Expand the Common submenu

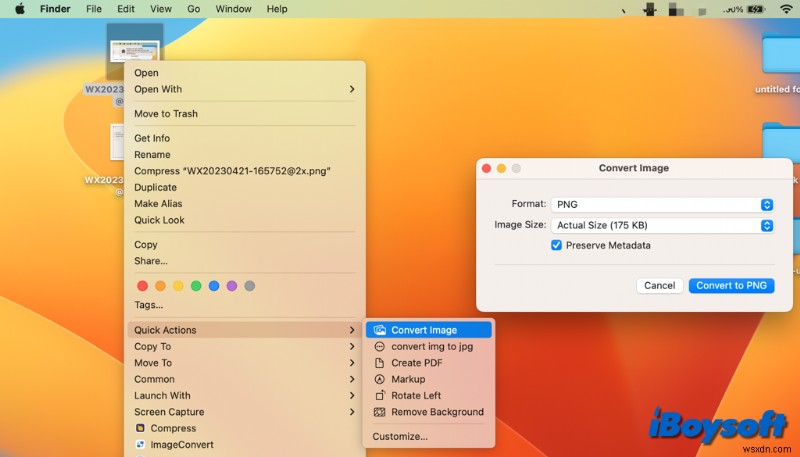245,379
